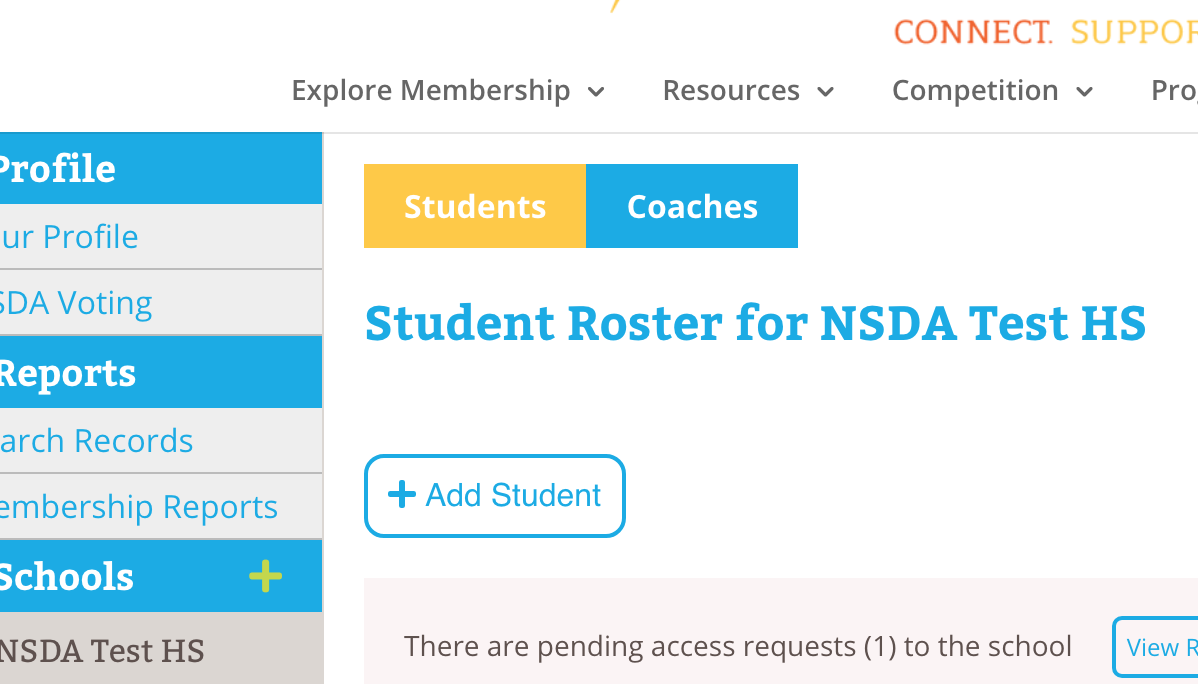The height and width of the screenshot is (684, 1198).
Task: Click the Schools sidebar section title
Action: pyautogui.click(x=66, y=577)
